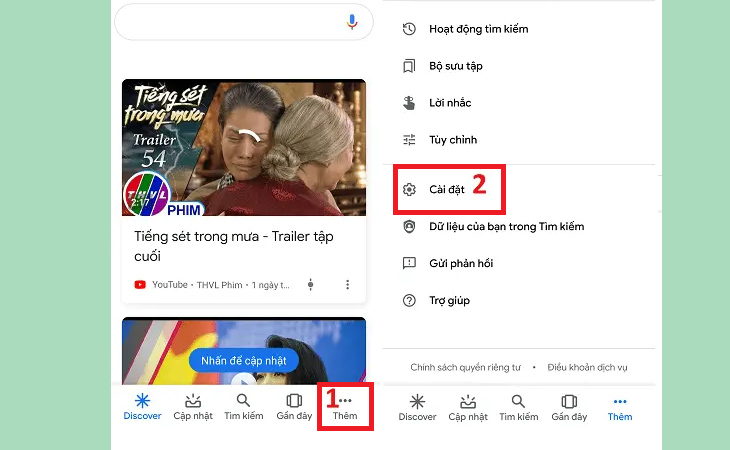Click the YouTube source icon on card

(140, 284)
